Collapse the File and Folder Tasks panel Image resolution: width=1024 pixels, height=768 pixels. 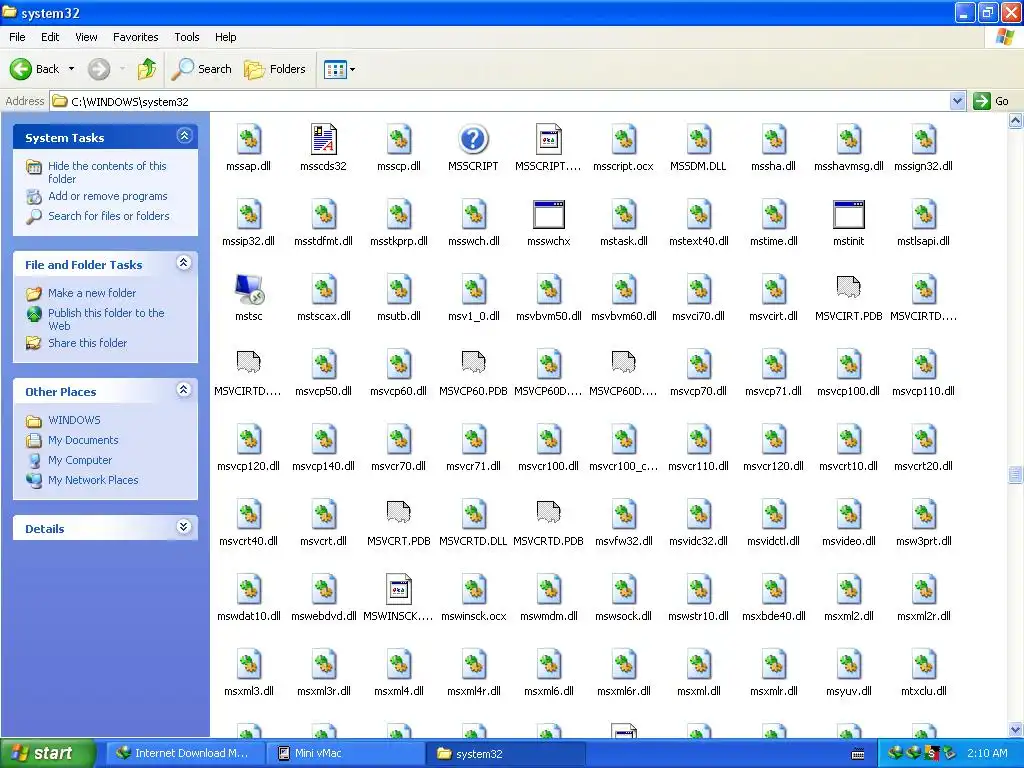(184, 263)
